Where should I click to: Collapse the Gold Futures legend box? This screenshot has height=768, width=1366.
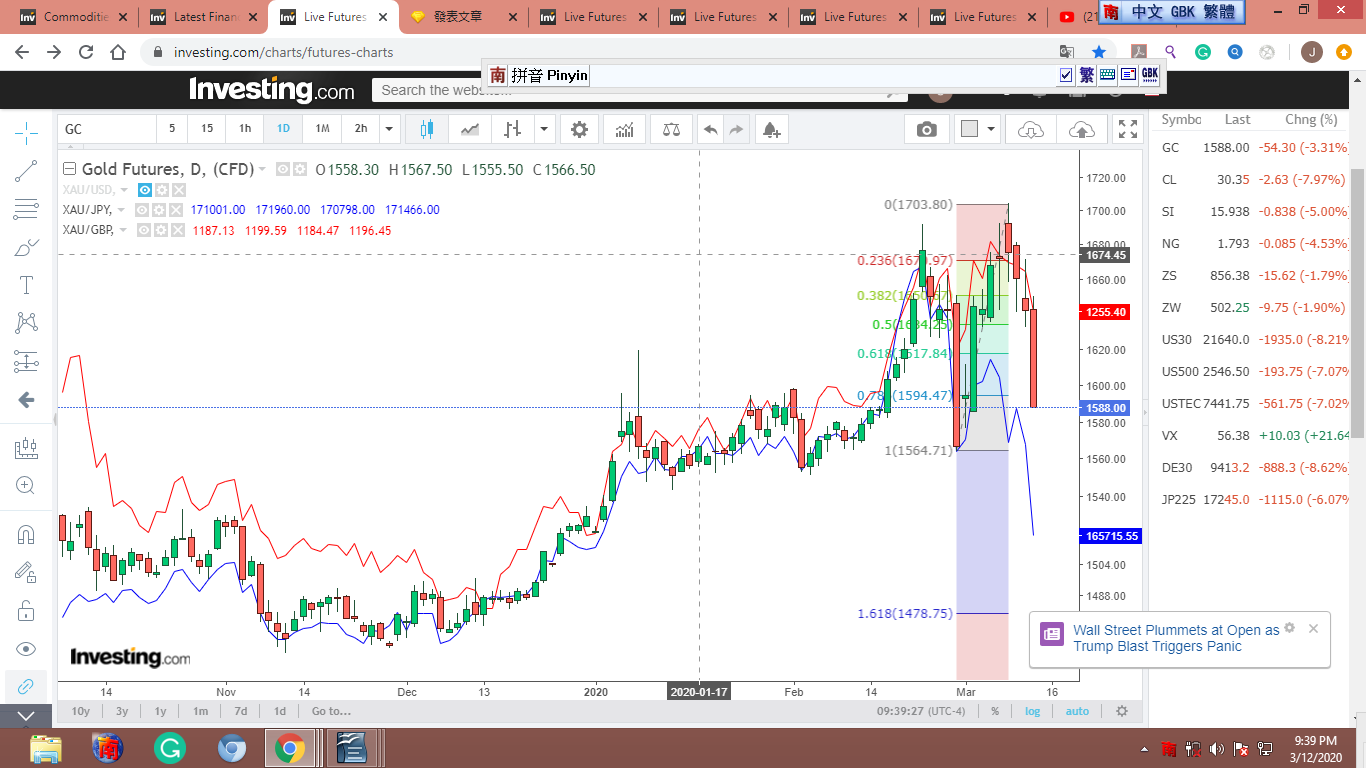point(69,169)
